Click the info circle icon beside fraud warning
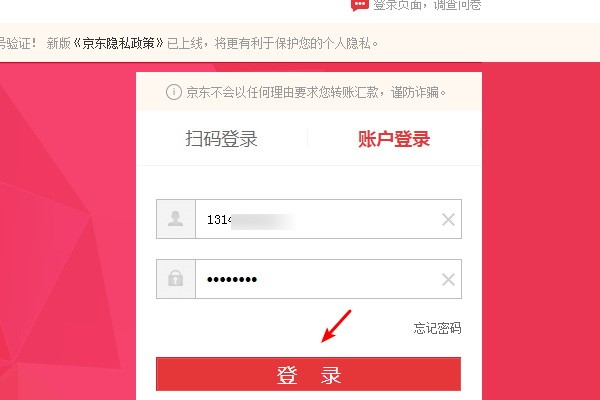The height and width of the screenshot is (400, 600). 174,92
